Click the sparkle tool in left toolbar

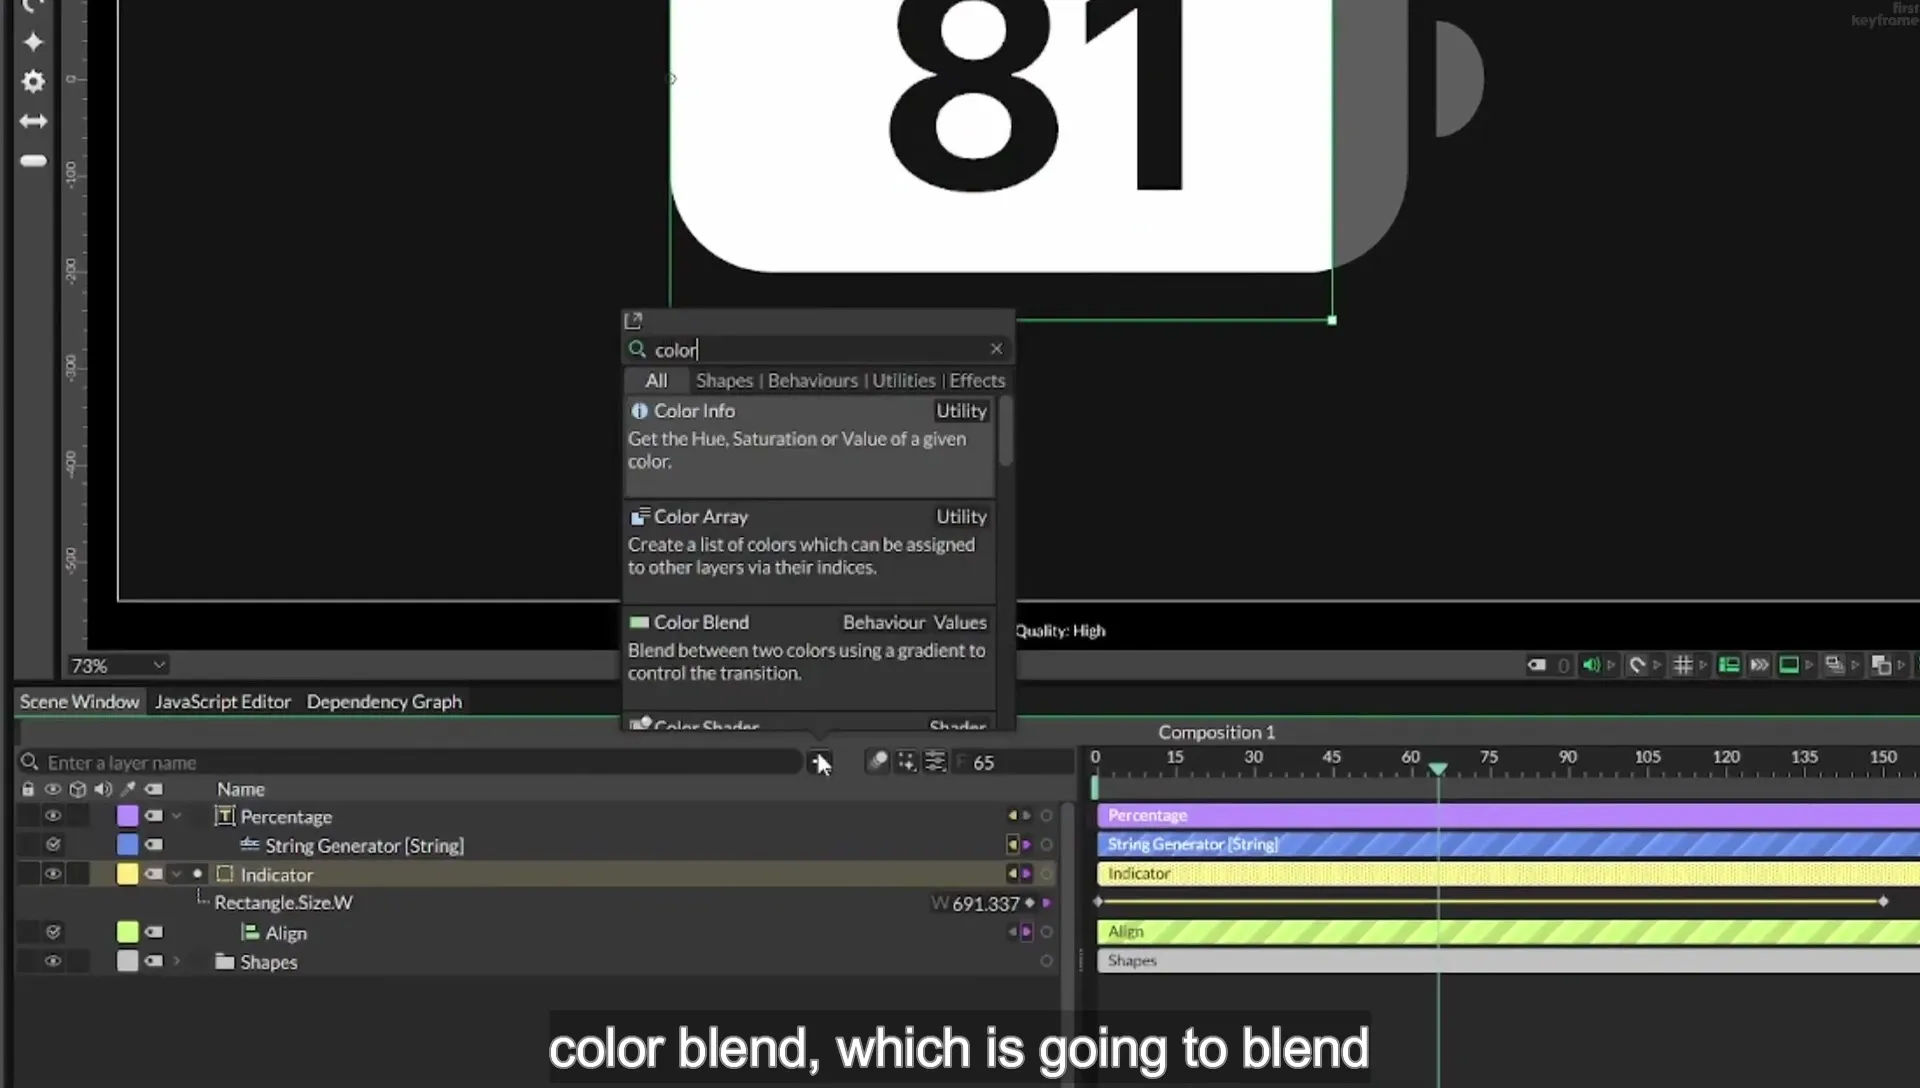point(33,41)
